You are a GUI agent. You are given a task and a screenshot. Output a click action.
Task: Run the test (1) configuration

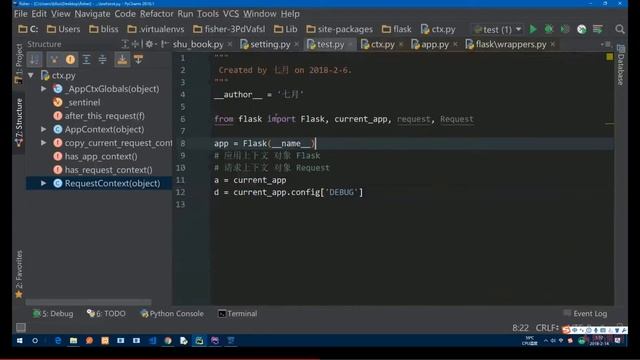[533, 29]
